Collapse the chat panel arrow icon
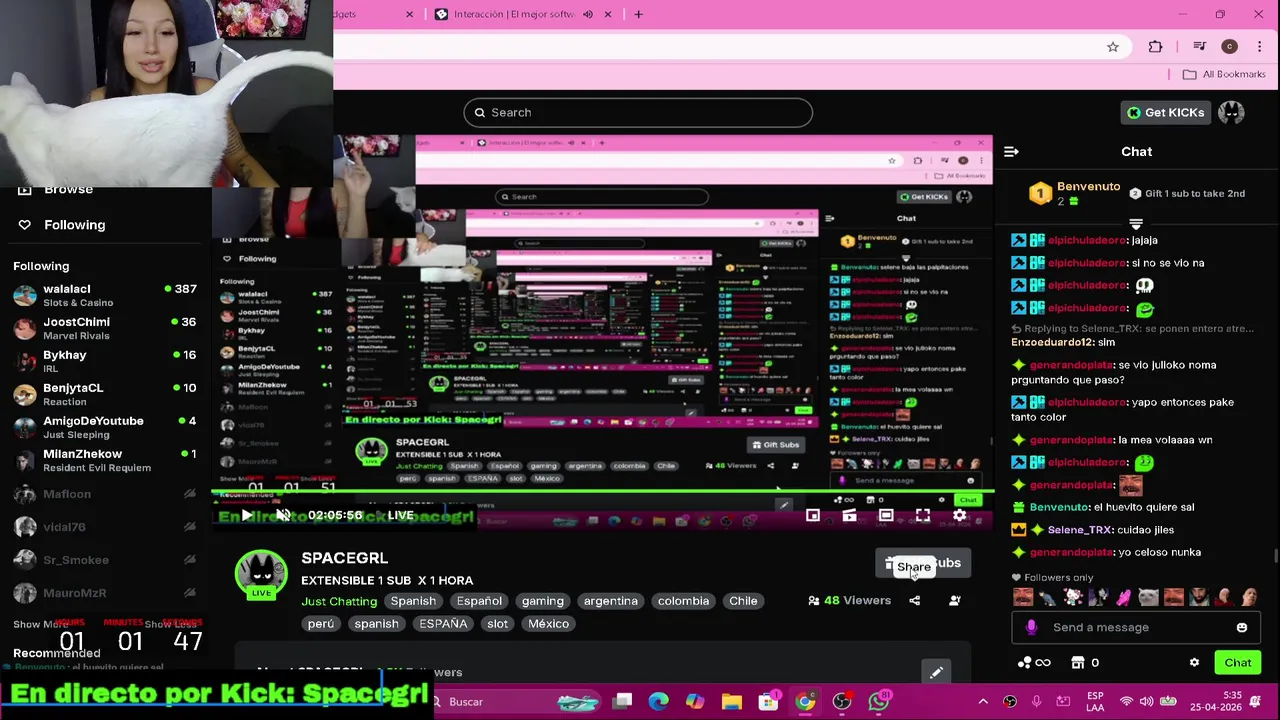The height and width of the screenshot is (720, 1280). click(x=1011, y=152)
